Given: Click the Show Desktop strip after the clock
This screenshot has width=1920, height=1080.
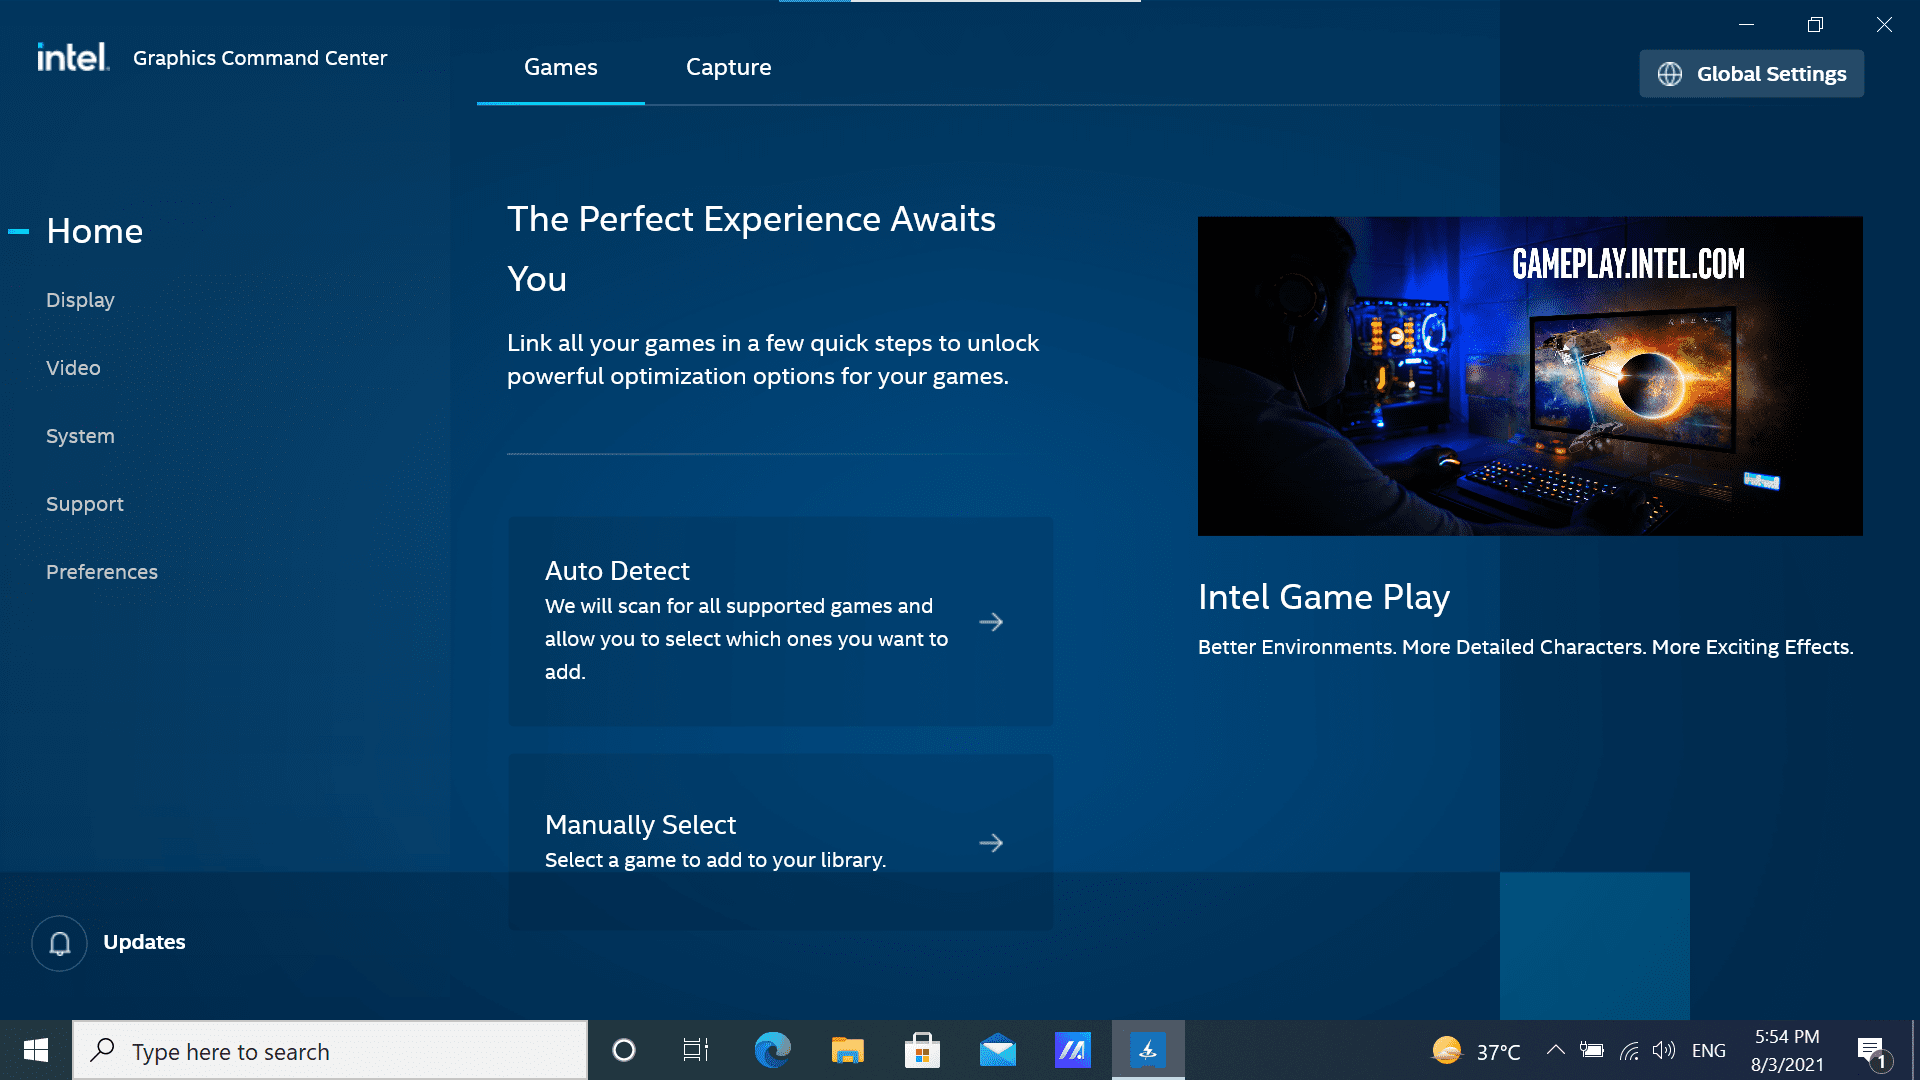Looking at the screenshot, I should coord(1915,1050).
